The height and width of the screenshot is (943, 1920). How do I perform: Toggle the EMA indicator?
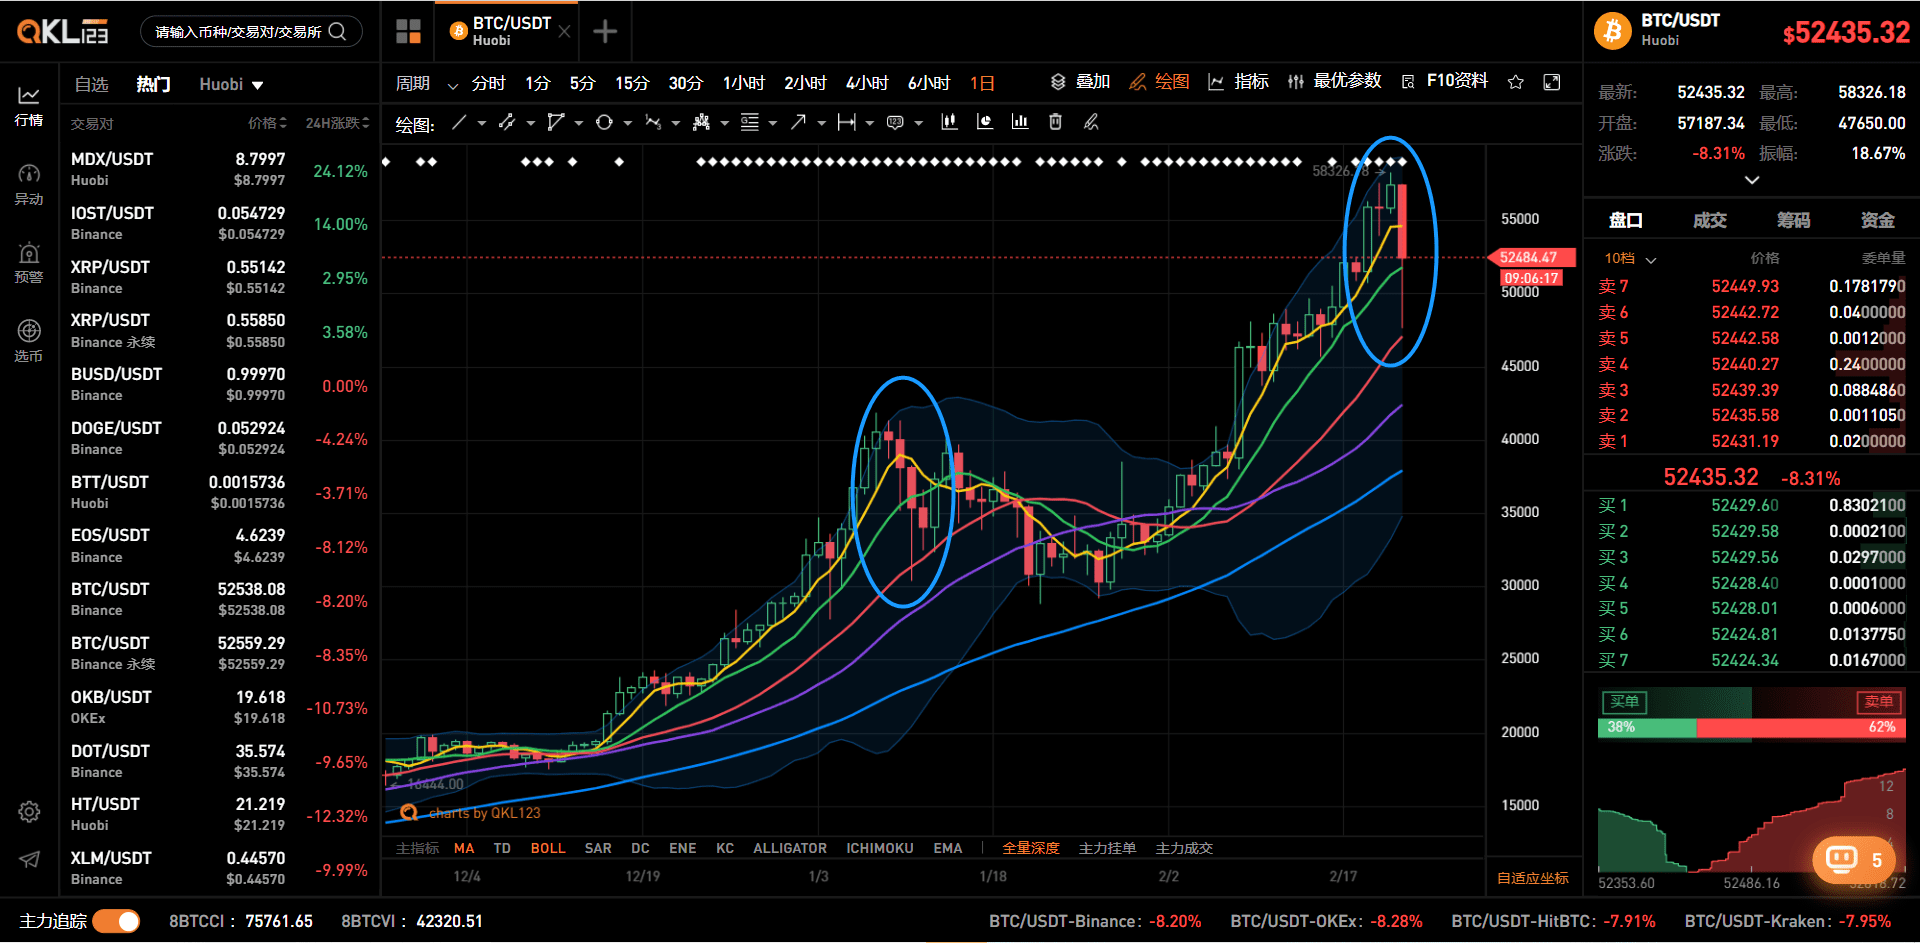tap(948, 848)
